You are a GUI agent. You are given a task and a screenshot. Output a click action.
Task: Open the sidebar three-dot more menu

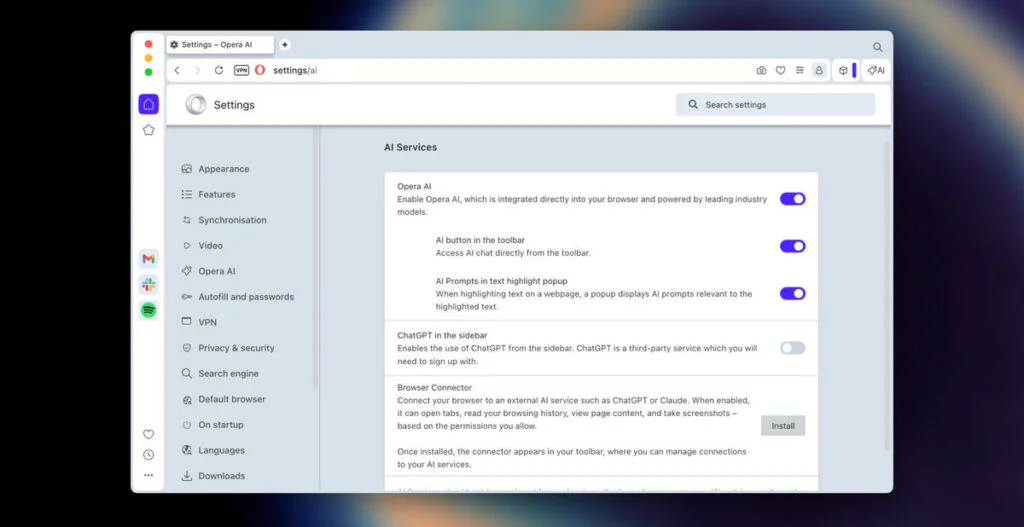148,475
